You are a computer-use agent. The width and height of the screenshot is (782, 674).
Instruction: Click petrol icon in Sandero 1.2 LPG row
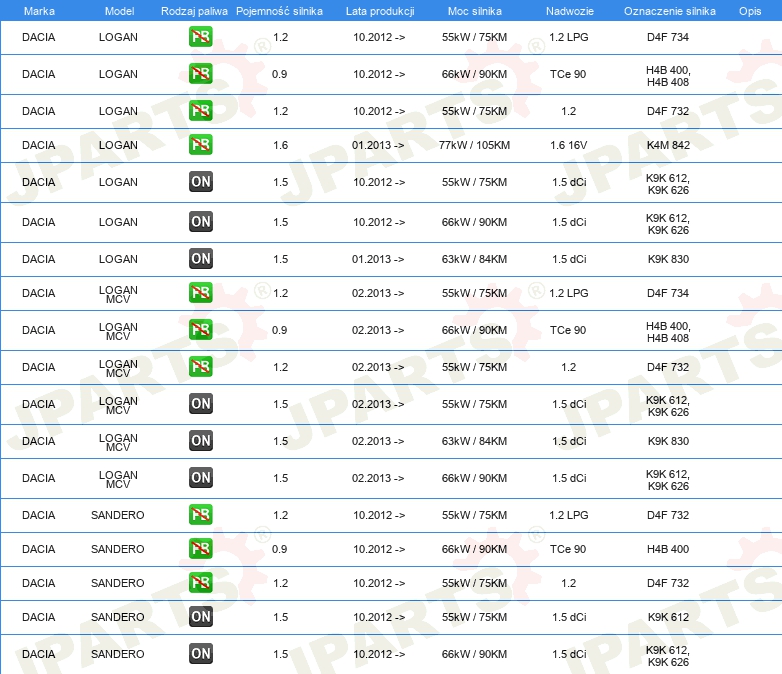click(200, 514)
